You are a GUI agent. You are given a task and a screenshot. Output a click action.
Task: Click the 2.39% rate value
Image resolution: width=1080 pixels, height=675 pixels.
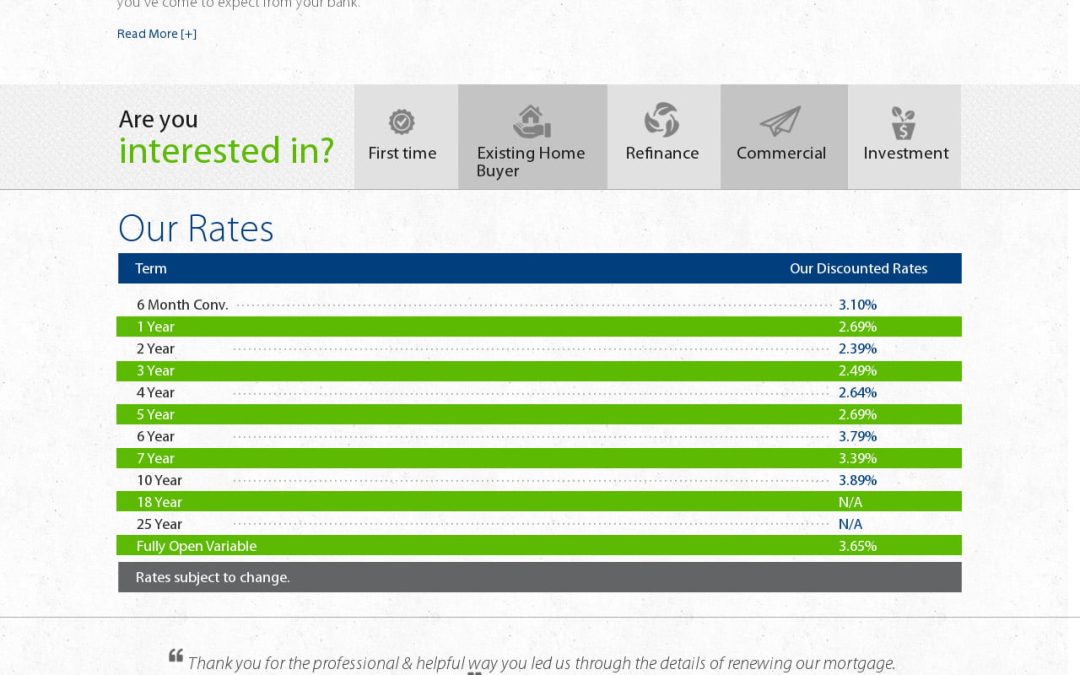[858, 349]
